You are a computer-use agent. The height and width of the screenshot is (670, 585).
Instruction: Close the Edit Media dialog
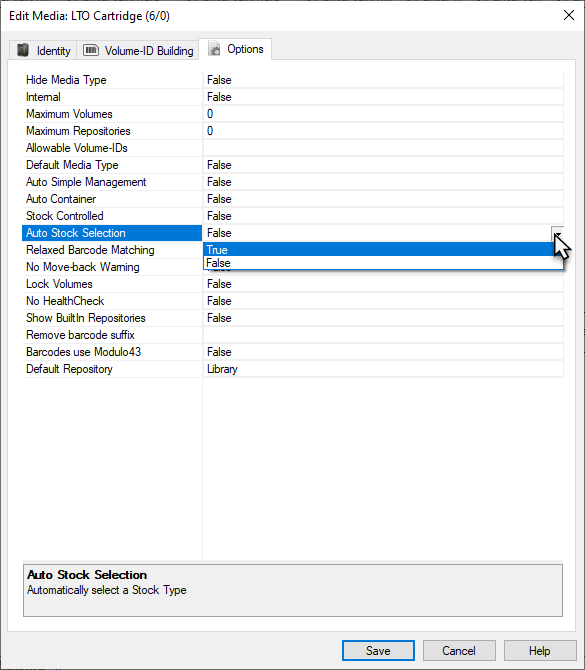pyautogui.click(x=569, y=15)
